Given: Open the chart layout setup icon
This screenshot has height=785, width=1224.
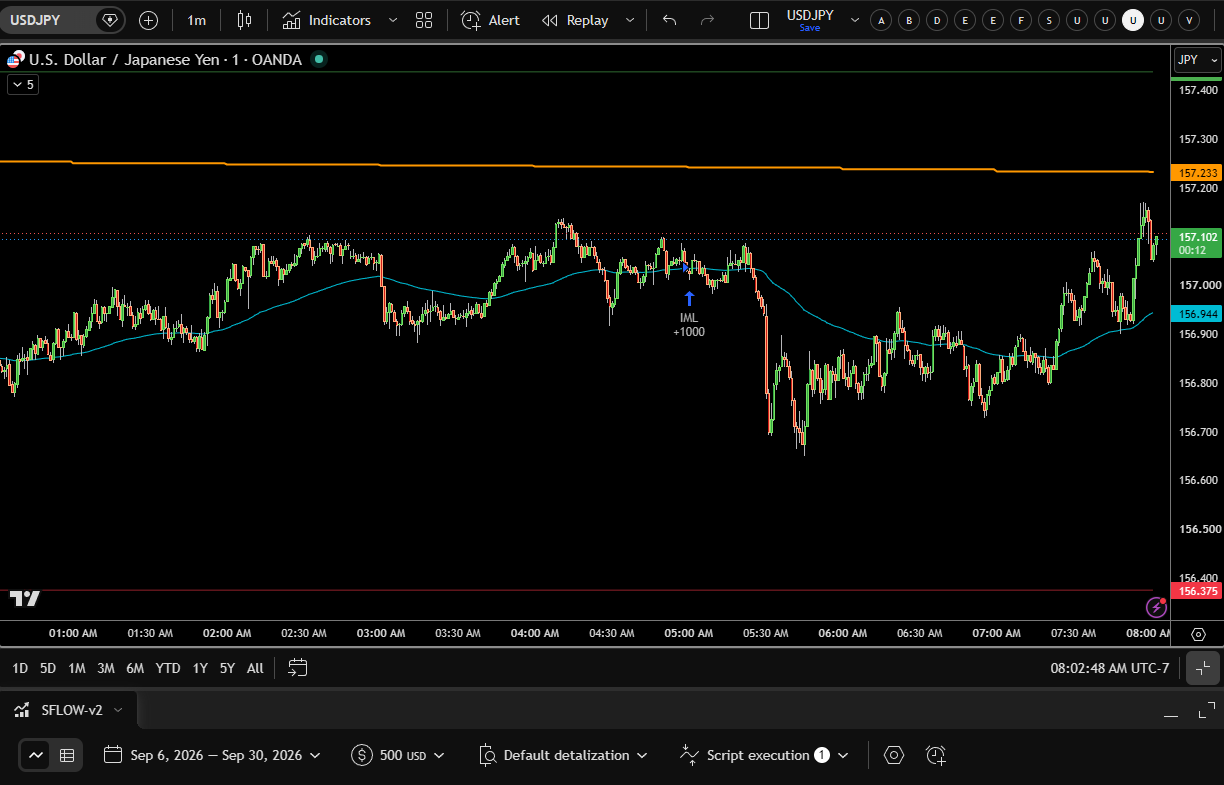Looking at the screenshot, I should (x=759, y=20).
